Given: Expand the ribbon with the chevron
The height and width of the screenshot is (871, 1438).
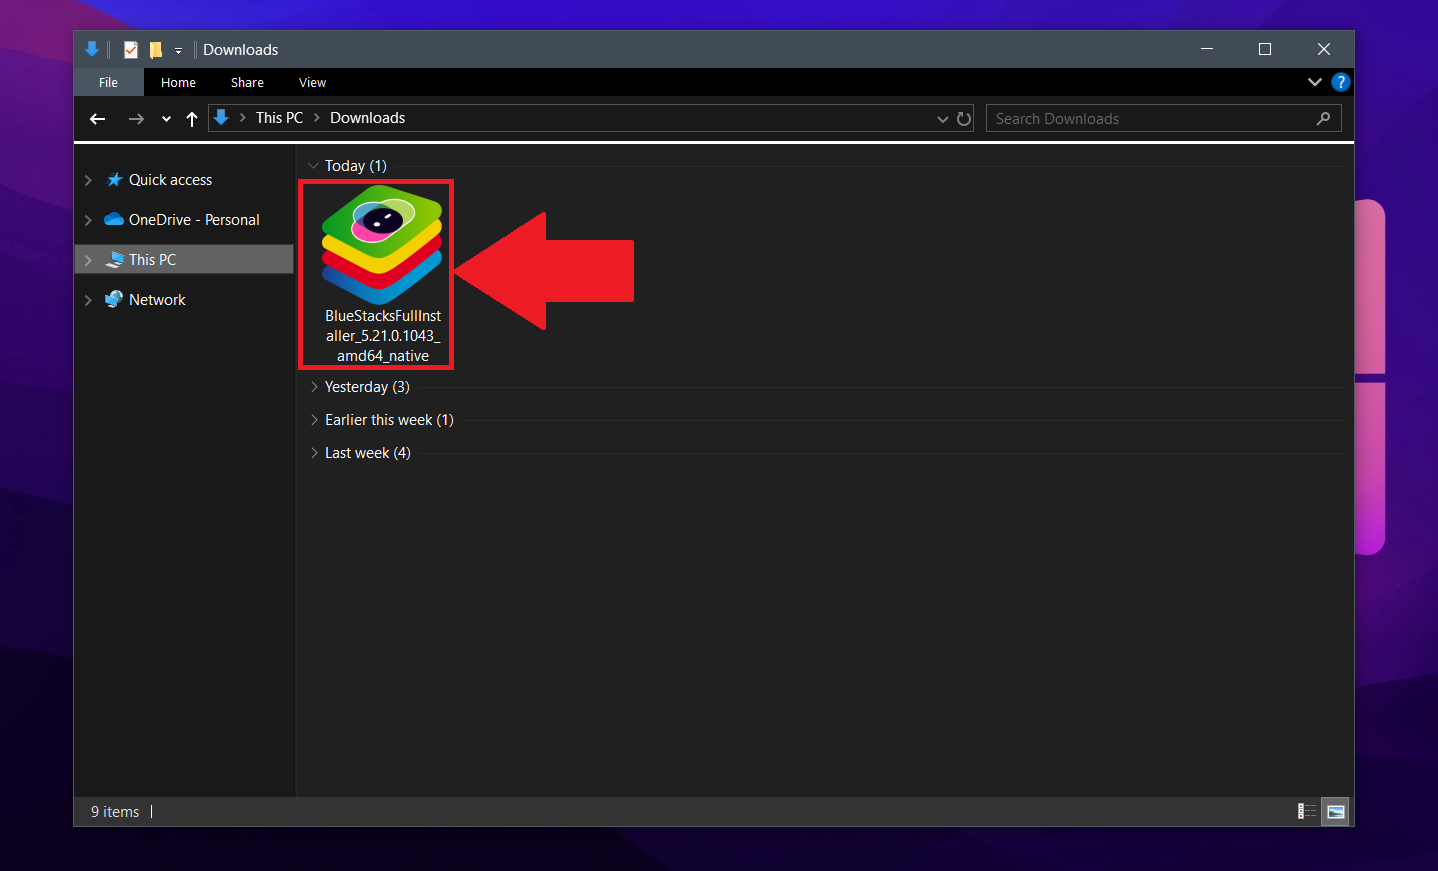Looking at the screenshot, I should pyautogui.click(x=1315, y=82).
